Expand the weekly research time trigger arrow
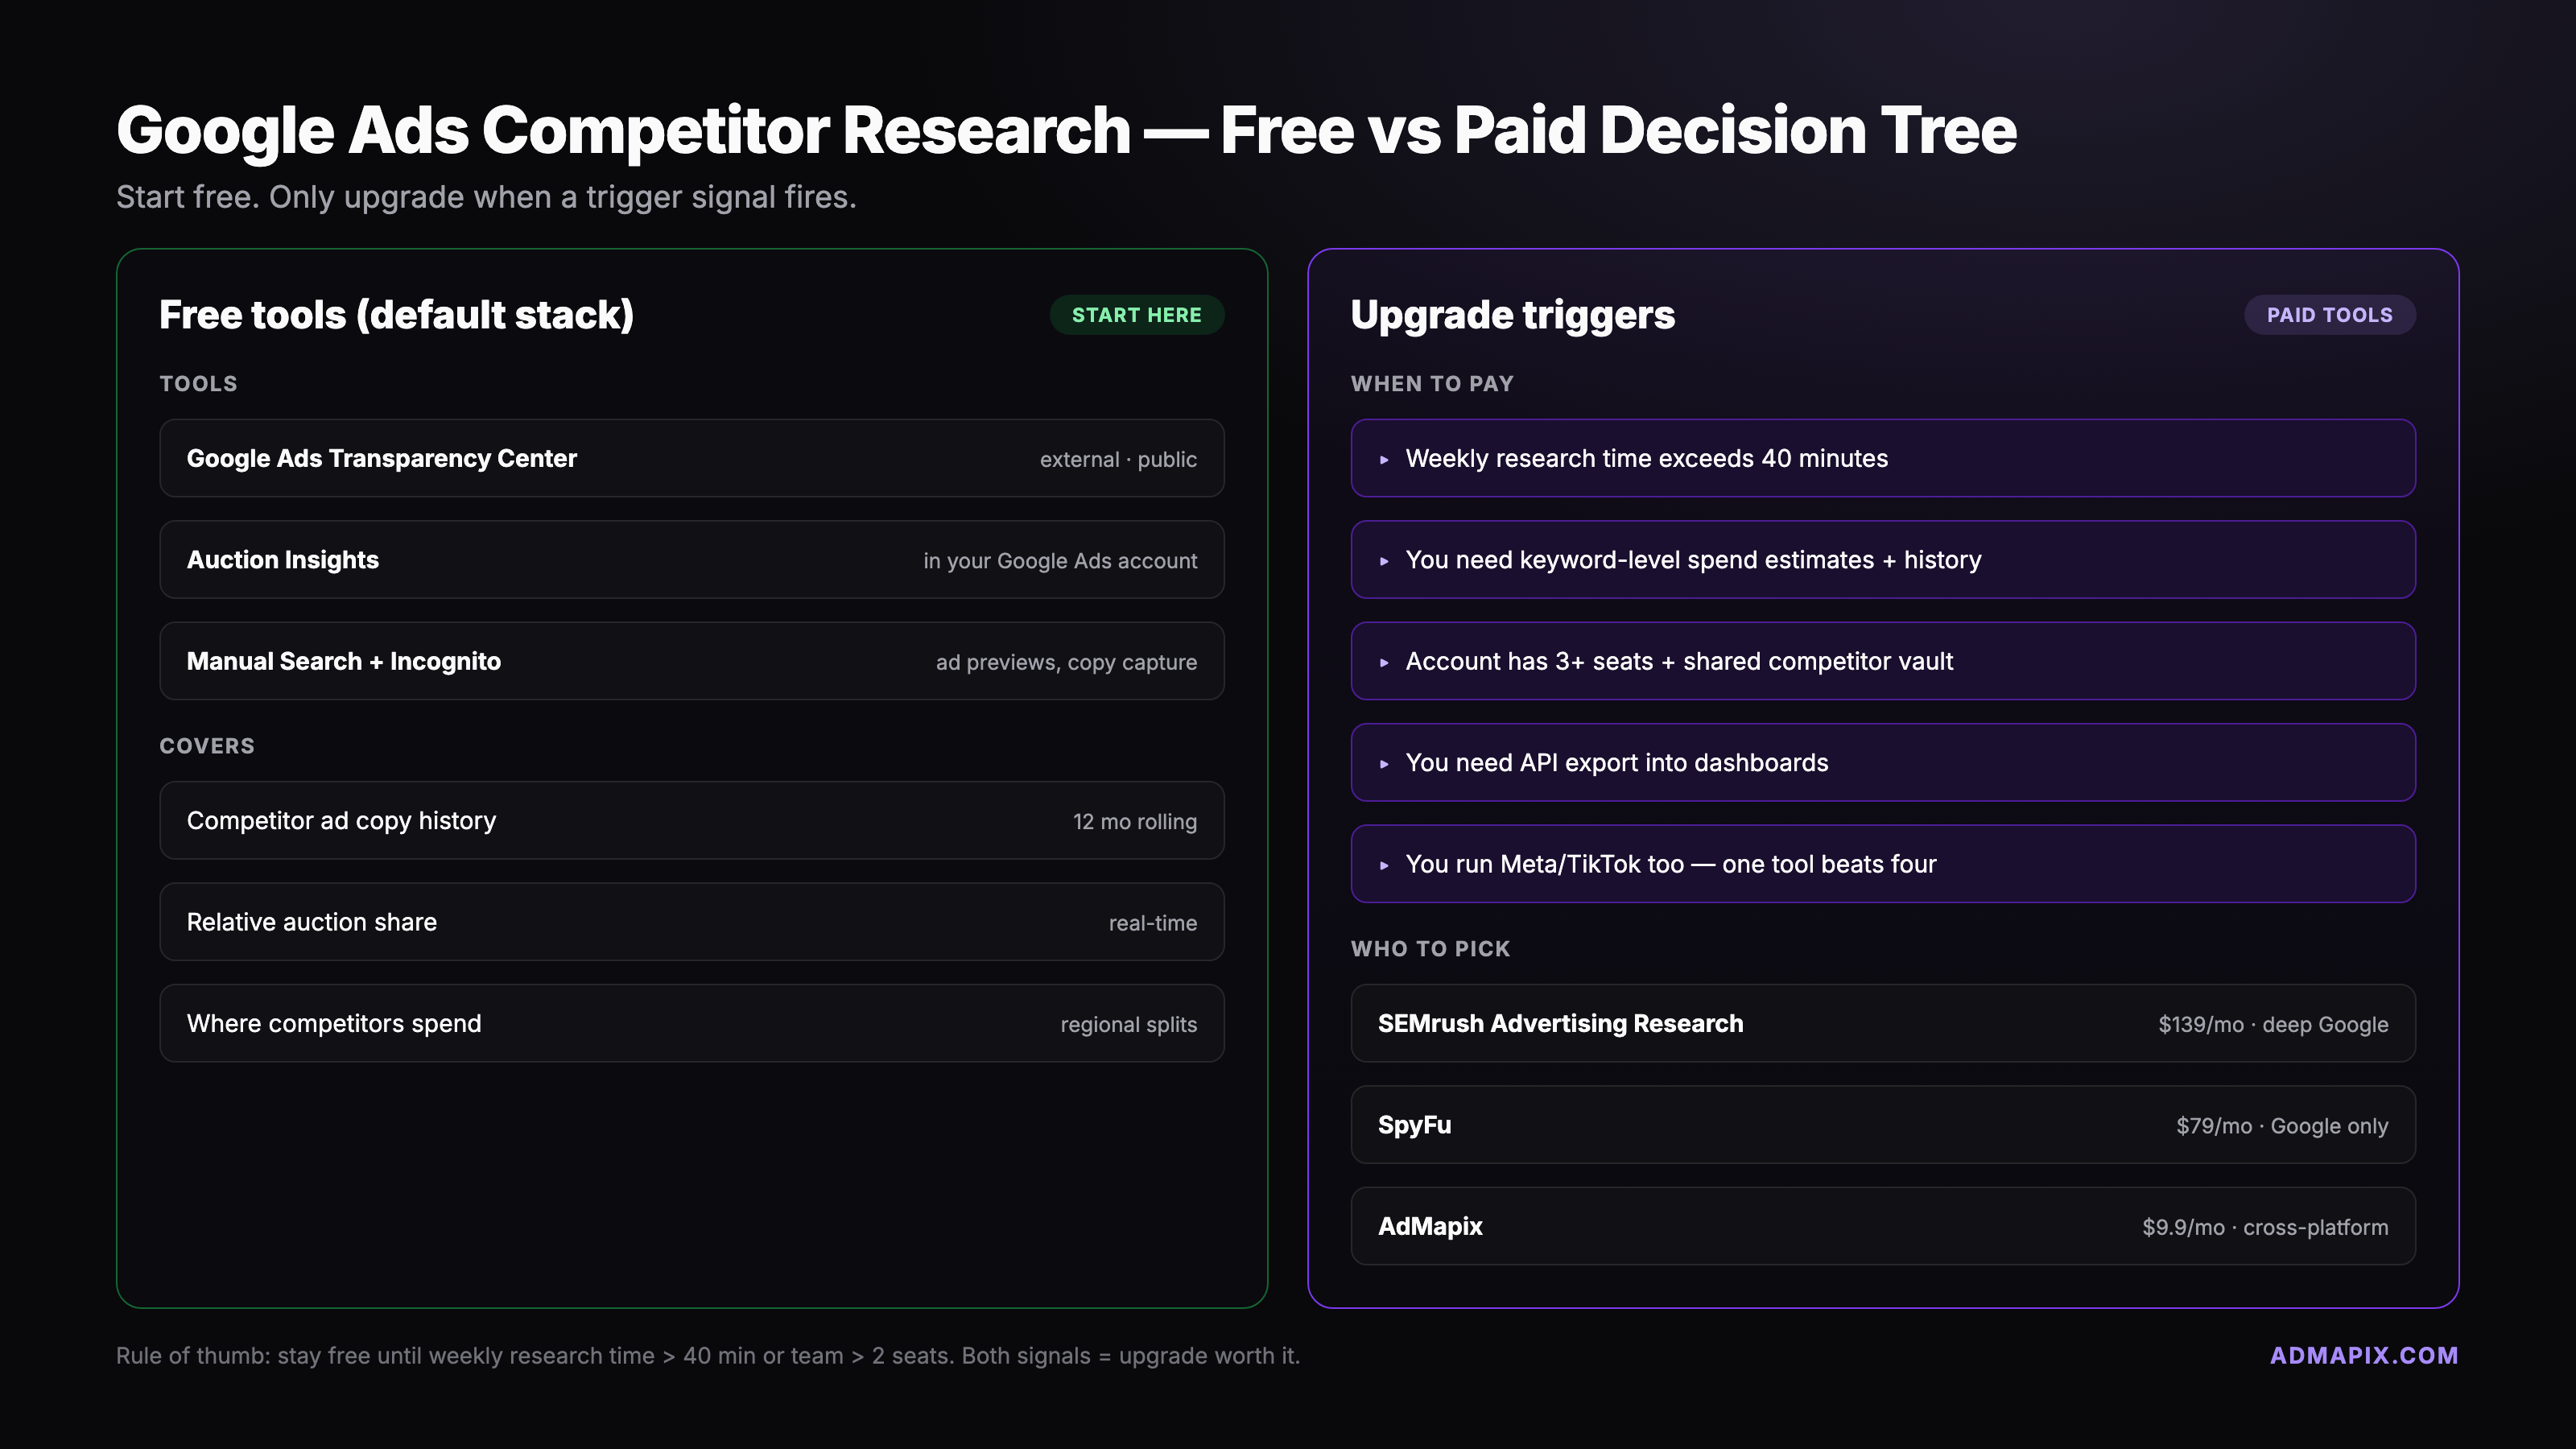The image size is (2576, 1449). coord(1384,460)
